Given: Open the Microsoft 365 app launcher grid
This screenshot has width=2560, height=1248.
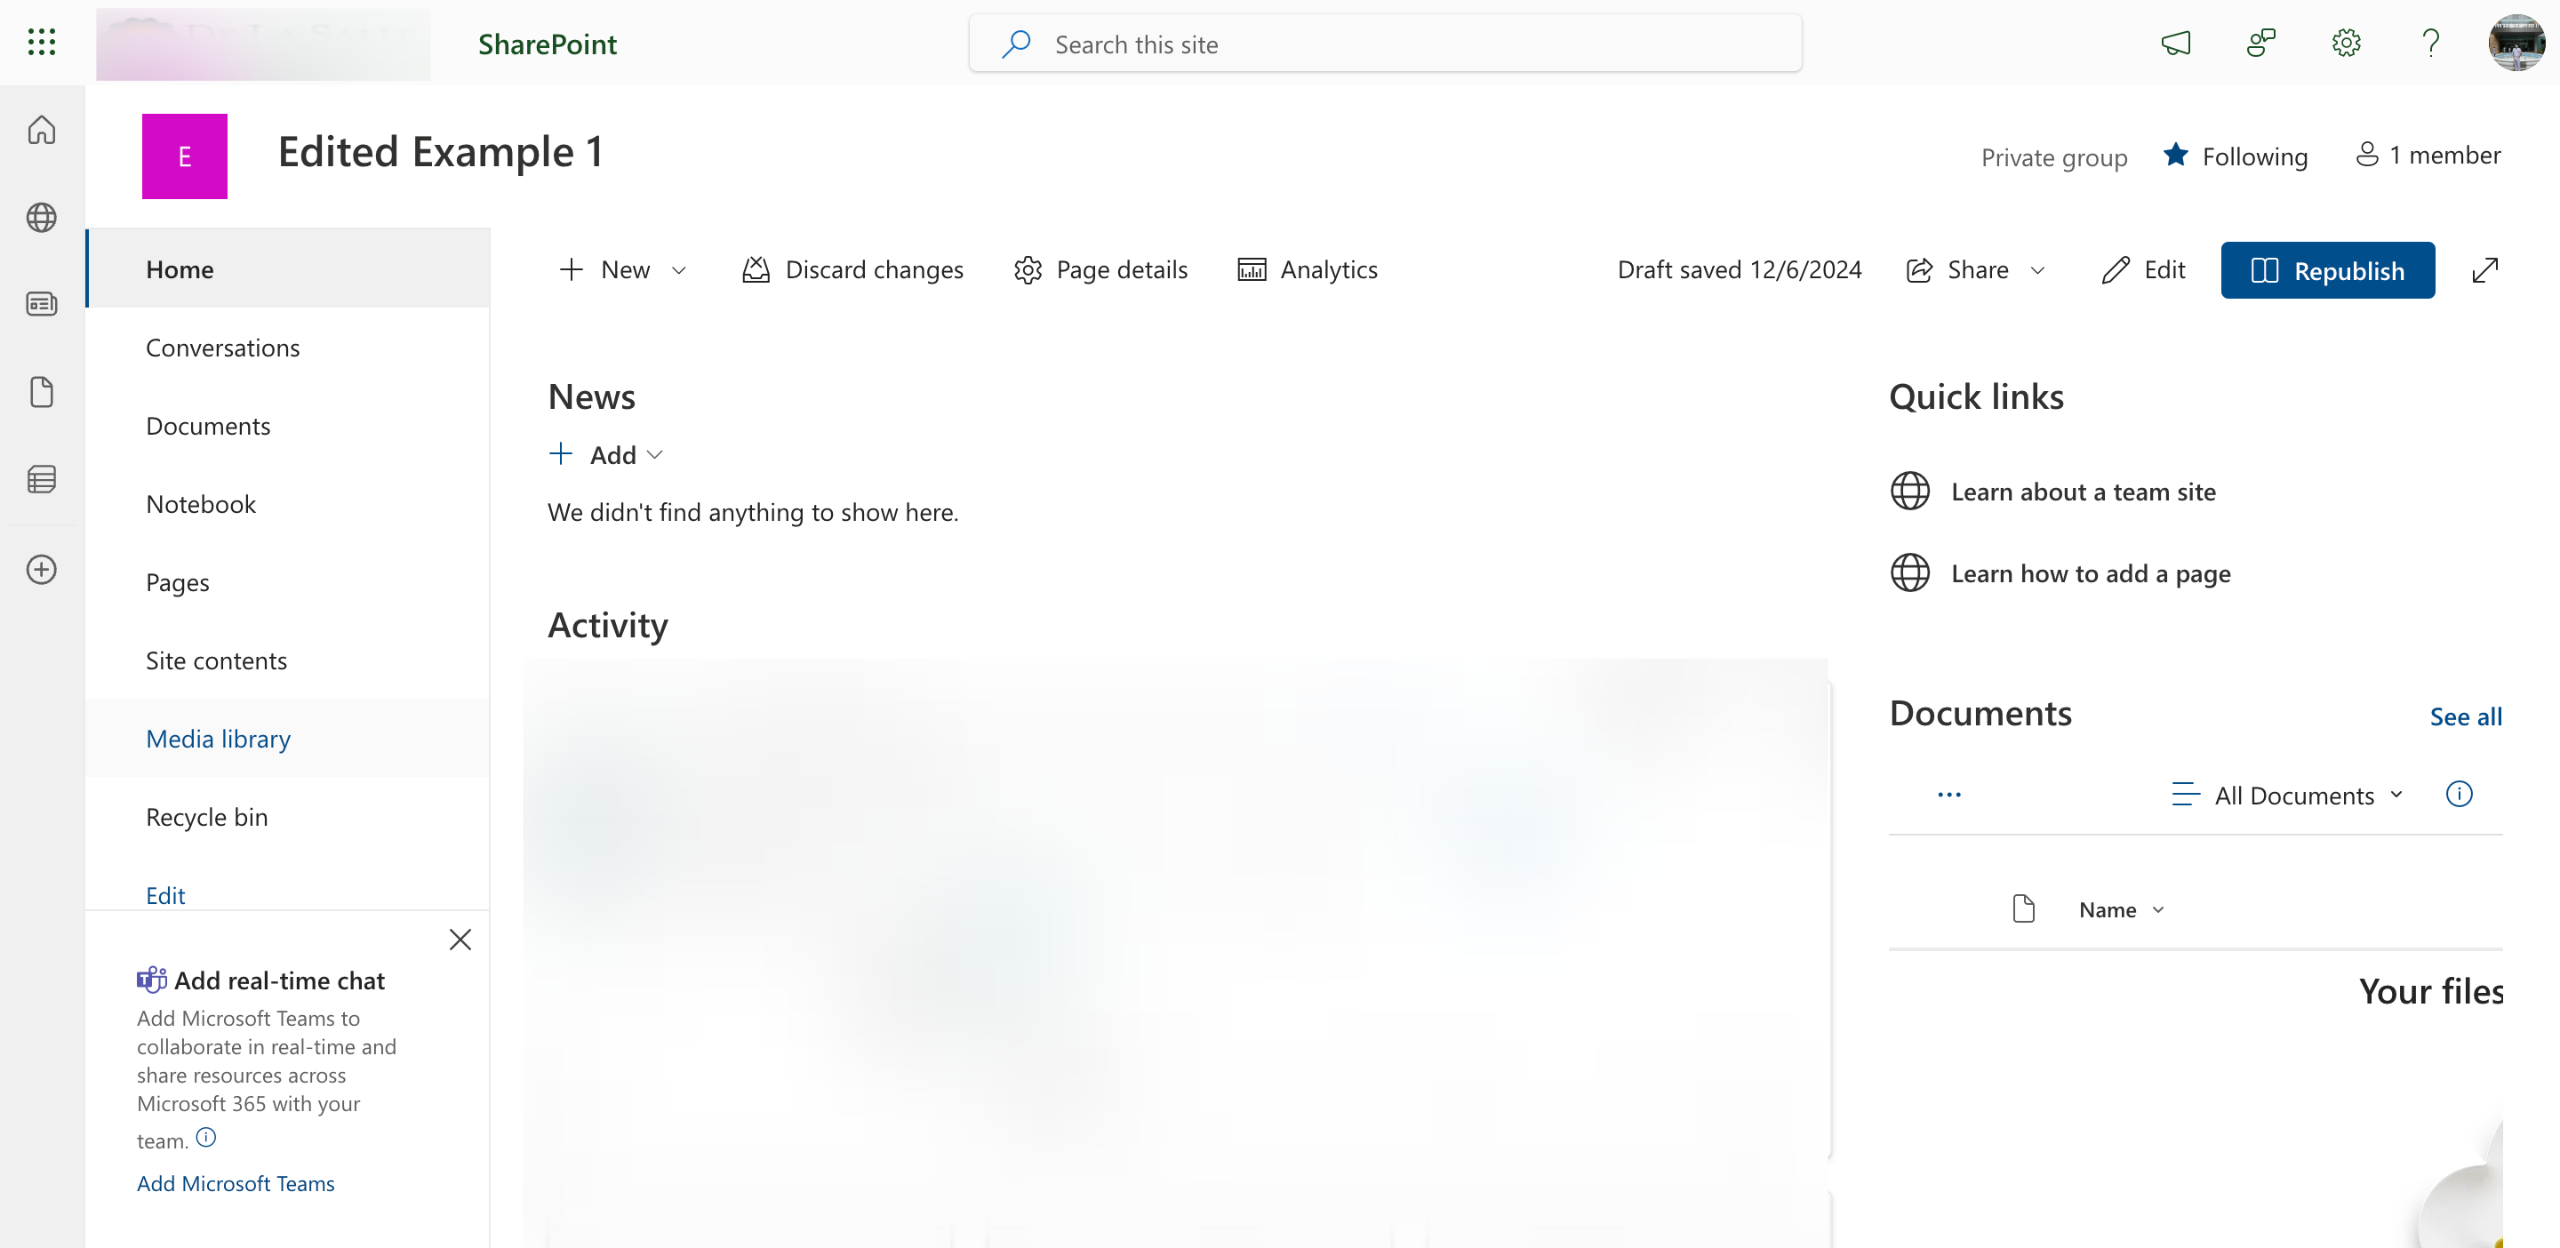Looking at the screenshot, I should (41, 42).
